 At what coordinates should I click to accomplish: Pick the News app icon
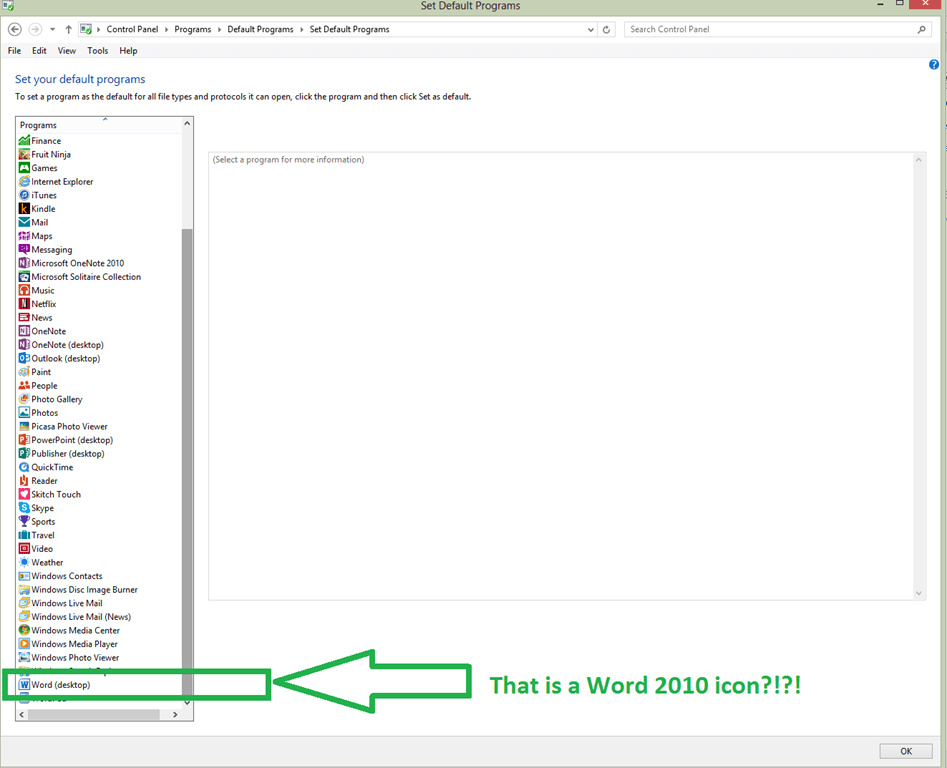click(x=24, y=318)
